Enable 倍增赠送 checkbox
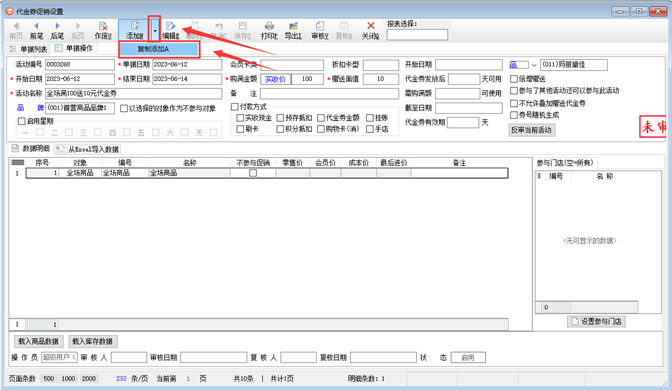The image size is (672, 390). [514, 79]
